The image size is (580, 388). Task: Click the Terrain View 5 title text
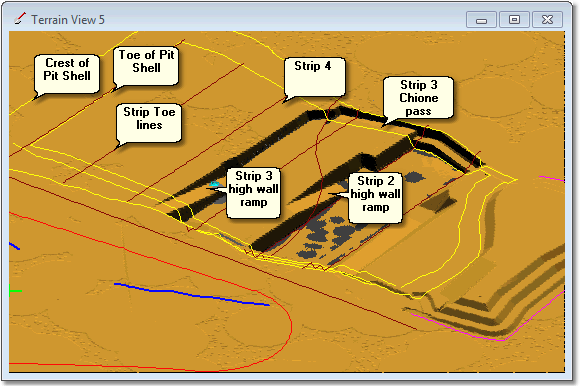coord(68,20)
